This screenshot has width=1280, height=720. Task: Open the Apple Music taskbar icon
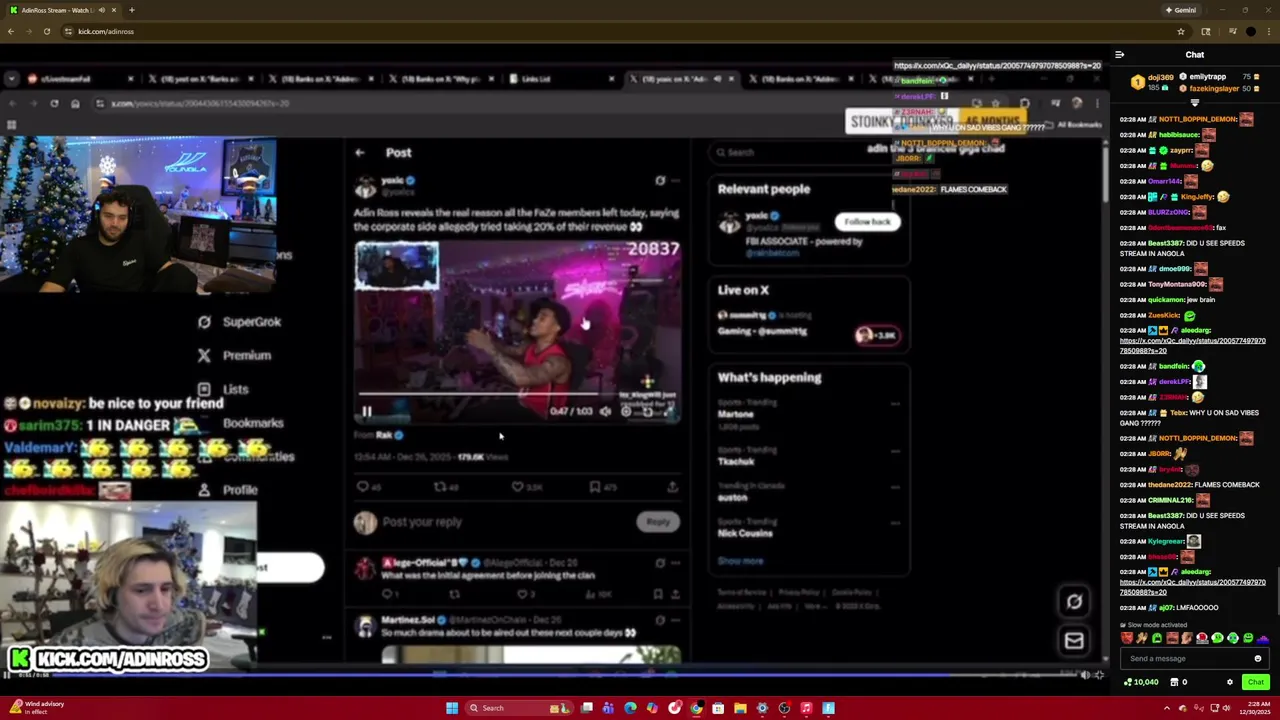806,708
